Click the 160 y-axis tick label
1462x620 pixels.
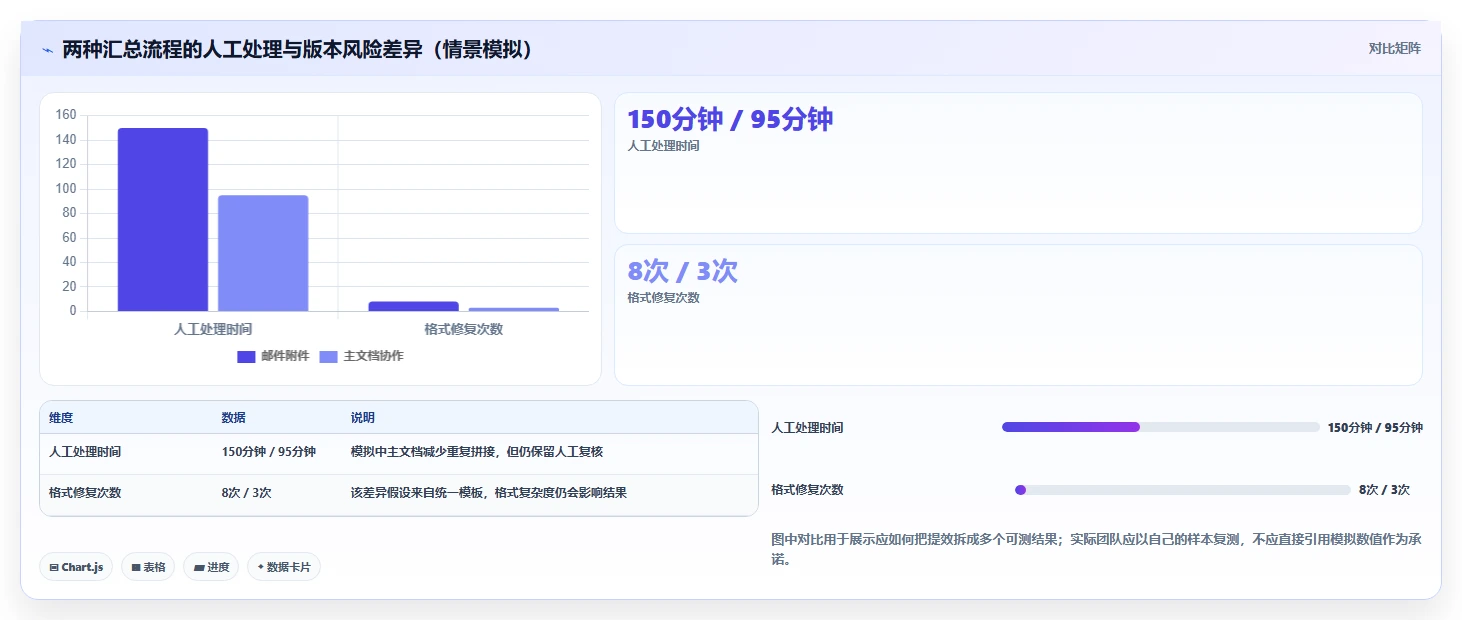66,115
